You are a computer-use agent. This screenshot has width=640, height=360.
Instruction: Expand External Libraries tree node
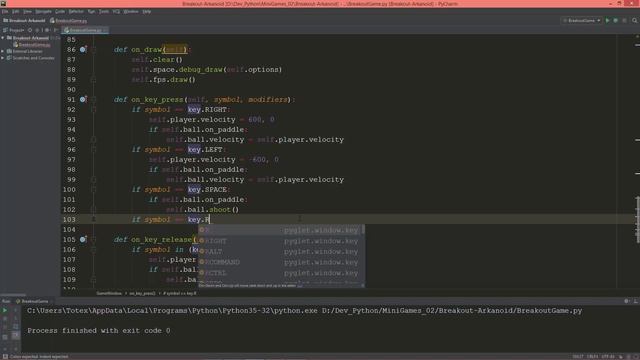3,51
